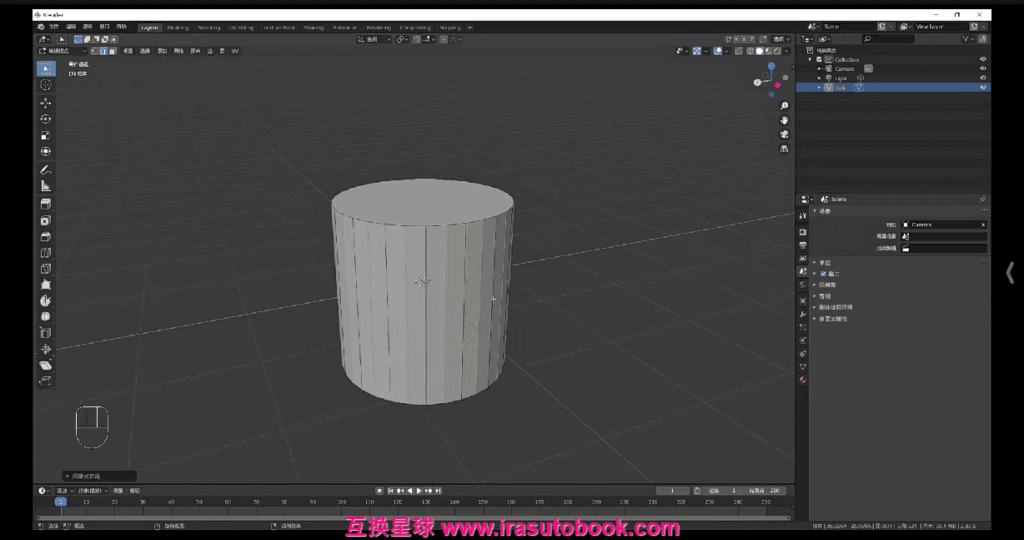Toggle camera view icon in viewport
Screen dimensions: 1024x540
784,135
